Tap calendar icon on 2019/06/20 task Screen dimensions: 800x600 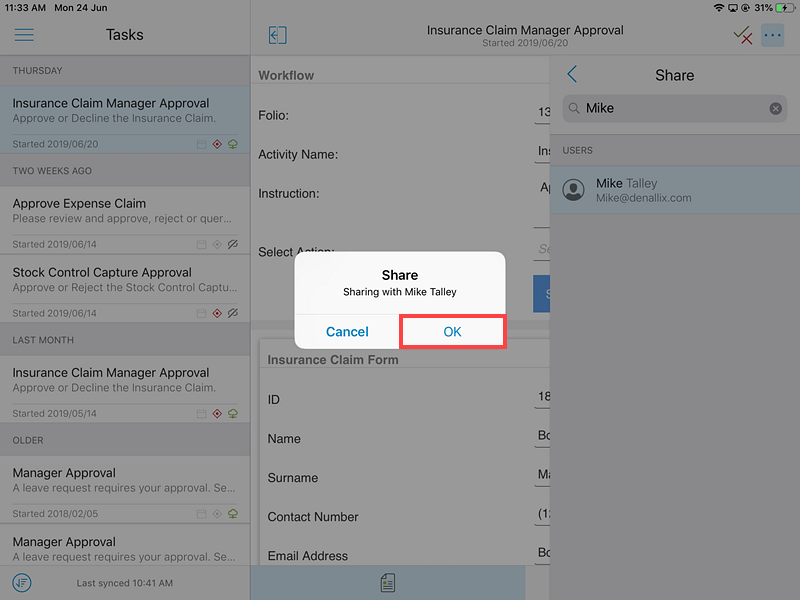click(202, 144)
